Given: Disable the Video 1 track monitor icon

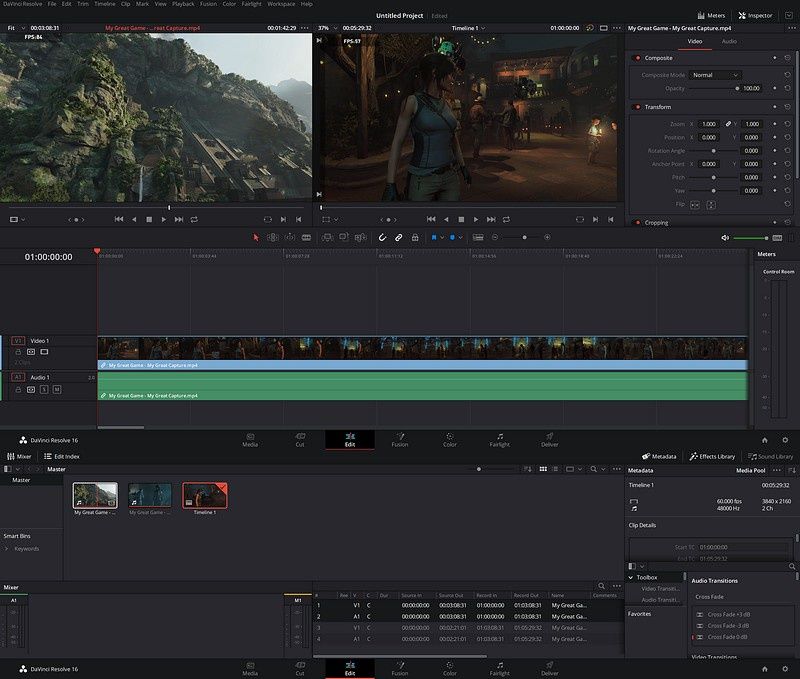Looking at the screenshot, I should [x=44, y=352].
